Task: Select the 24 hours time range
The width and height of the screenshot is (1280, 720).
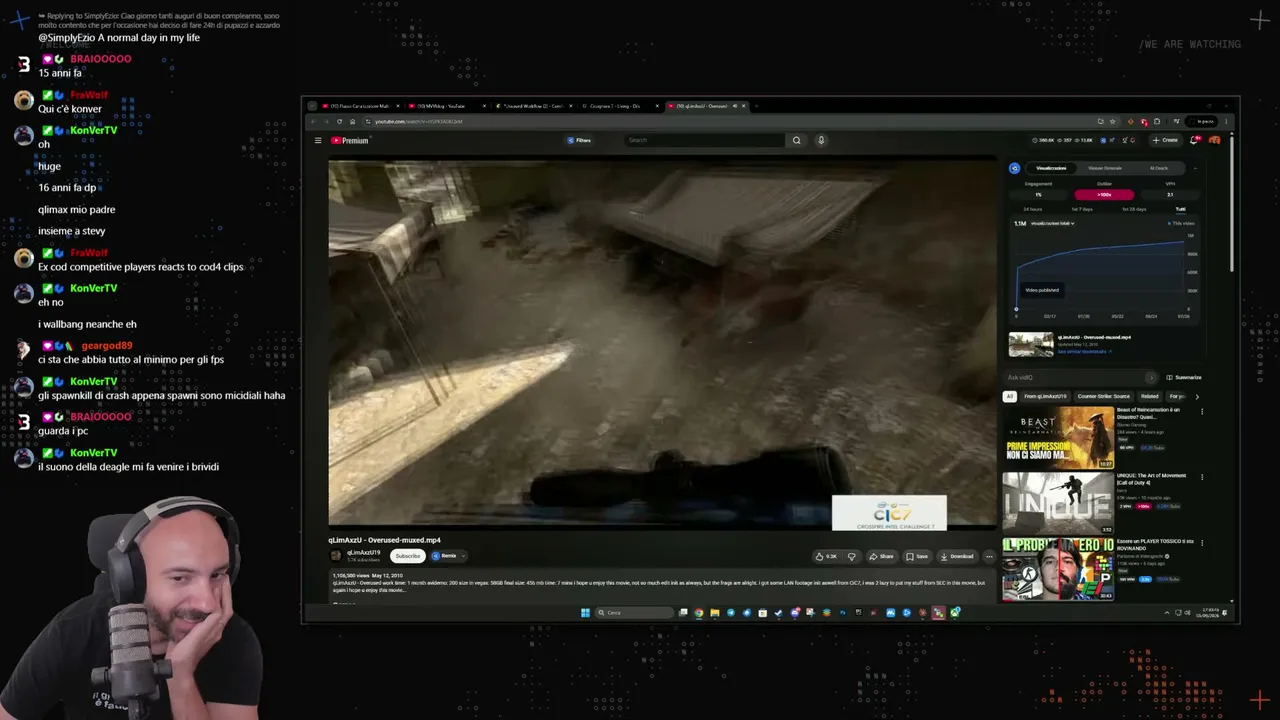Action: (1033, 209)
